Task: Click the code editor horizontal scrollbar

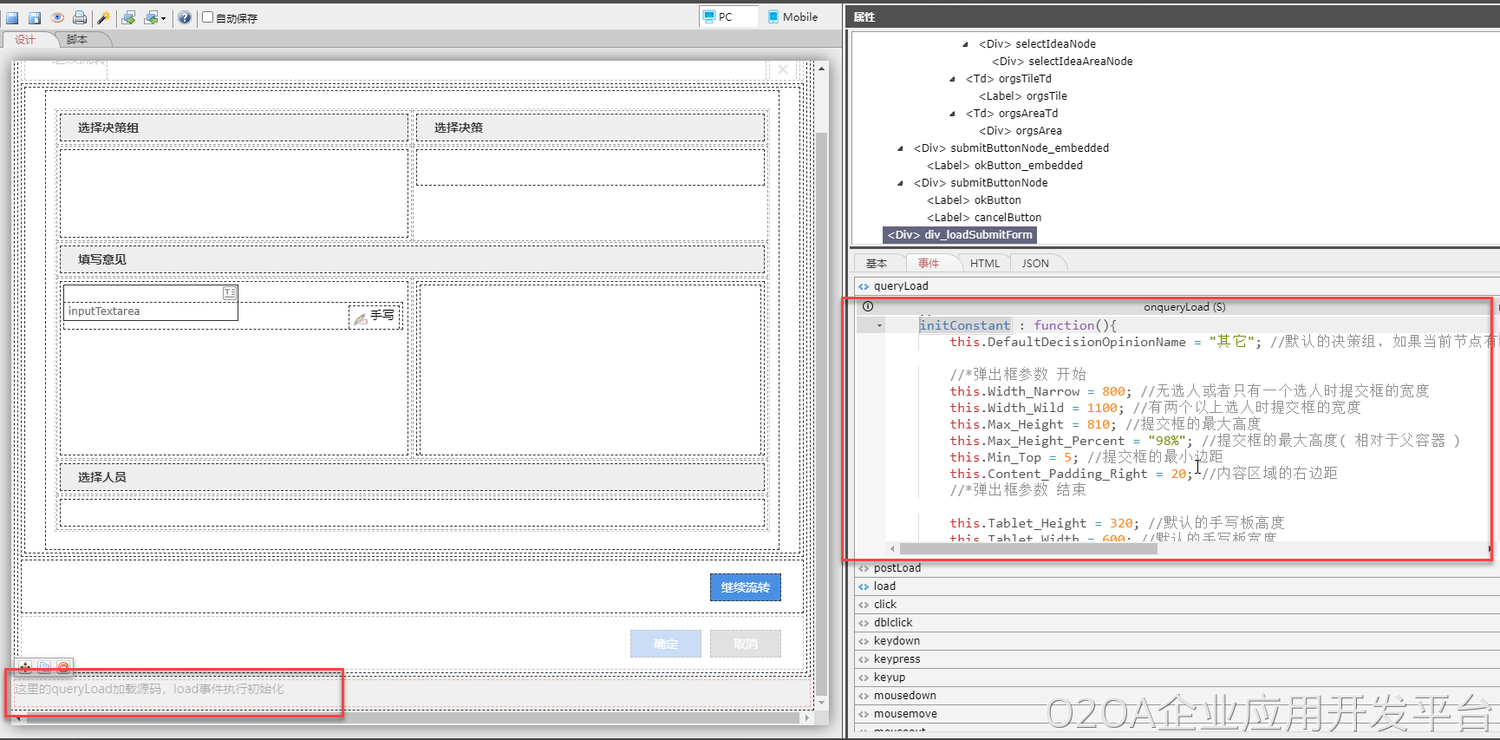Action: tap(1027, 548)
